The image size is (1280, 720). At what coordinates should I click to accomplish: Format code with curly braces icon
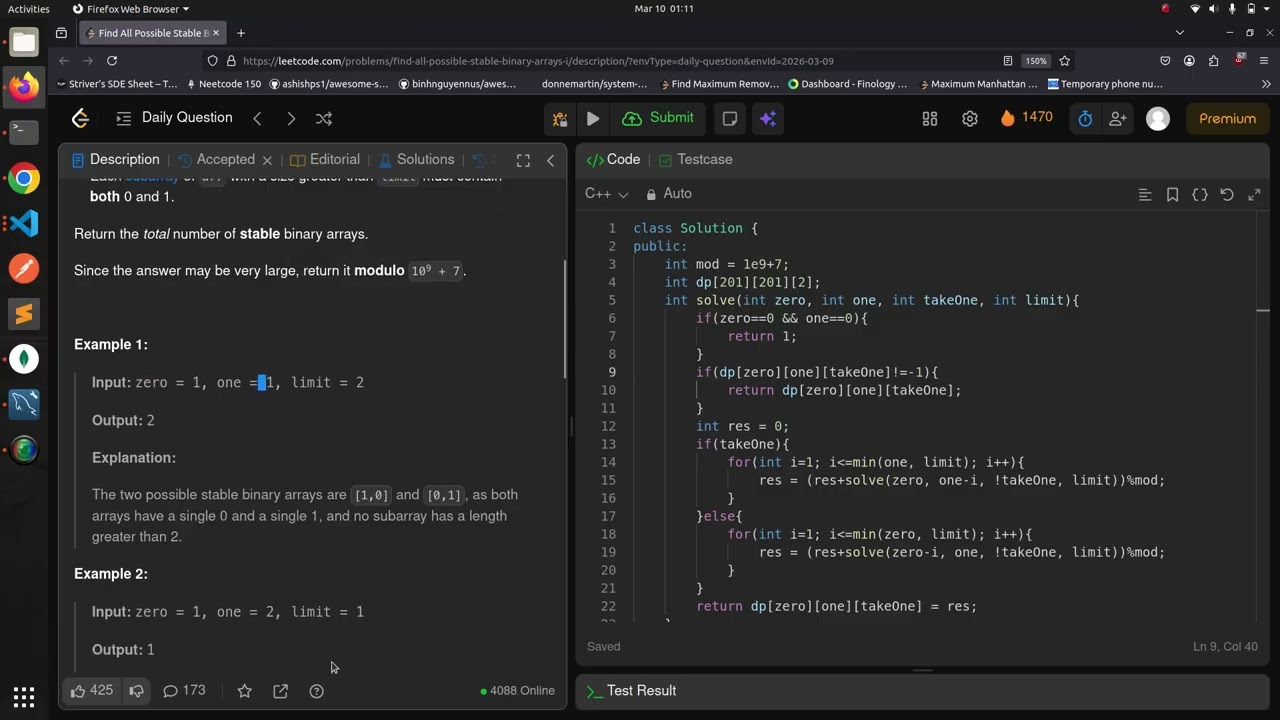pyautogui.click(x=1200, y=195)
